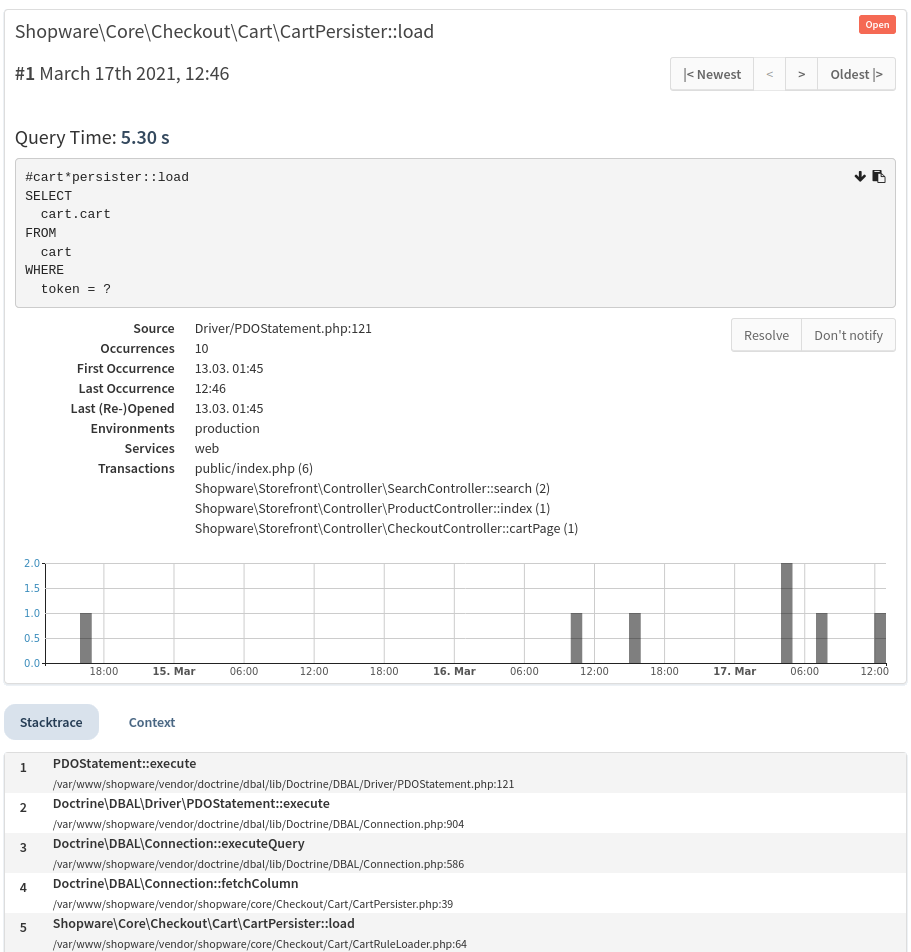This screenshot has height=952, width=911.
Task: Click the First Occurrence value 13.03. 01:45
Action: (x=229, y=369)
